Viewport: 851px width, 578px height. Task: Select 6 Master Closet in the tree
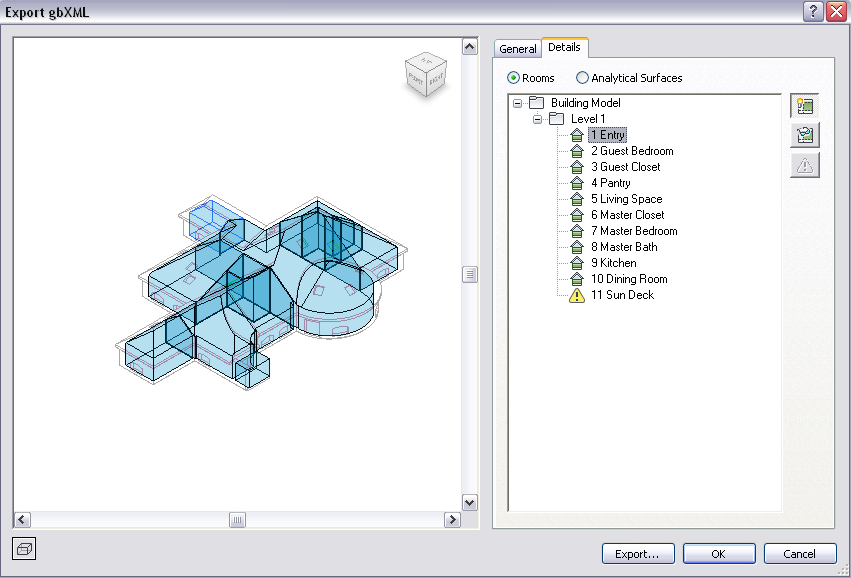tap(628, 215)
